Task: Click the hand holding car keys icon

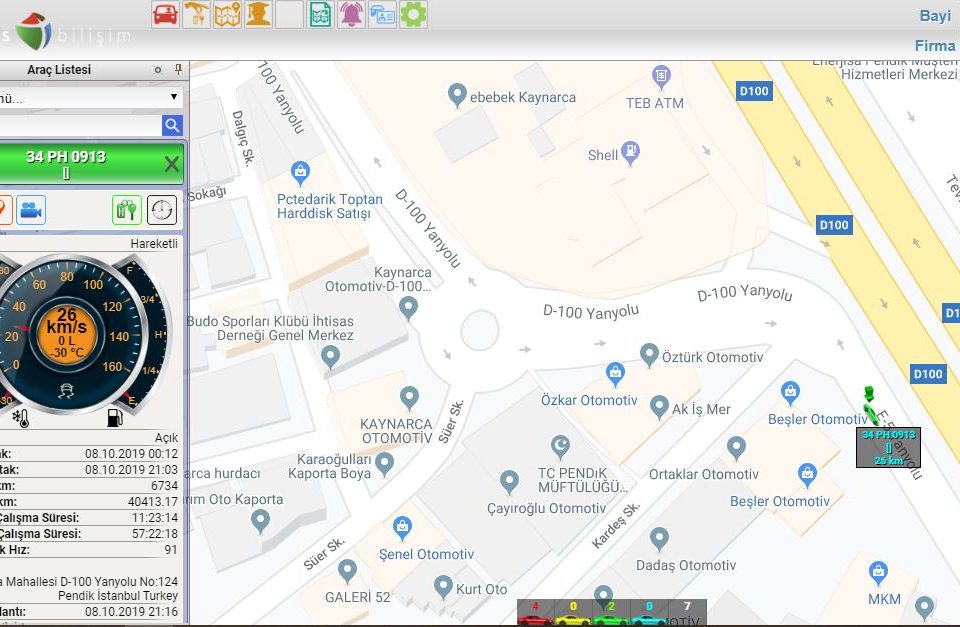Action: click(x=197, y=13)
